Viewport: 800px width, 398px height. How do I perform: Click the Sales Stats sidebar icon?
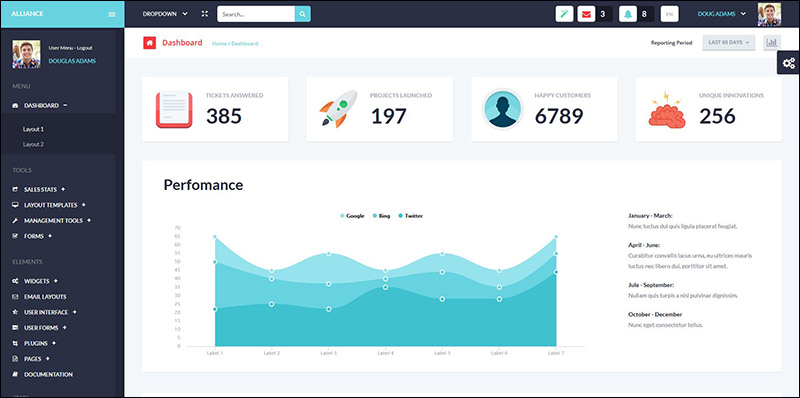pyautogui.click(x=15, y=189)
